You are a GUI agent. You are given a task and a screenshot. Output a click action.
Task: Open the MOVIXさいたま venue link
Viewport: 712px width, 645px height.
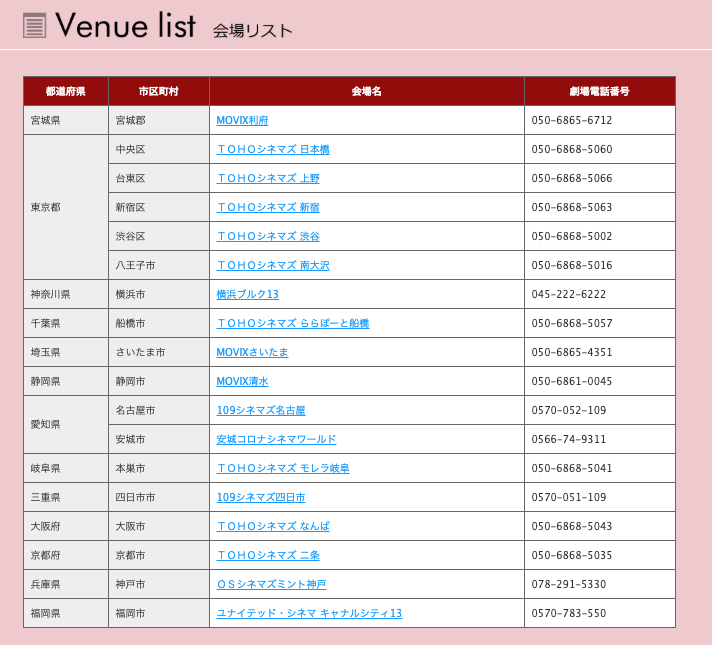click(252, 352)
